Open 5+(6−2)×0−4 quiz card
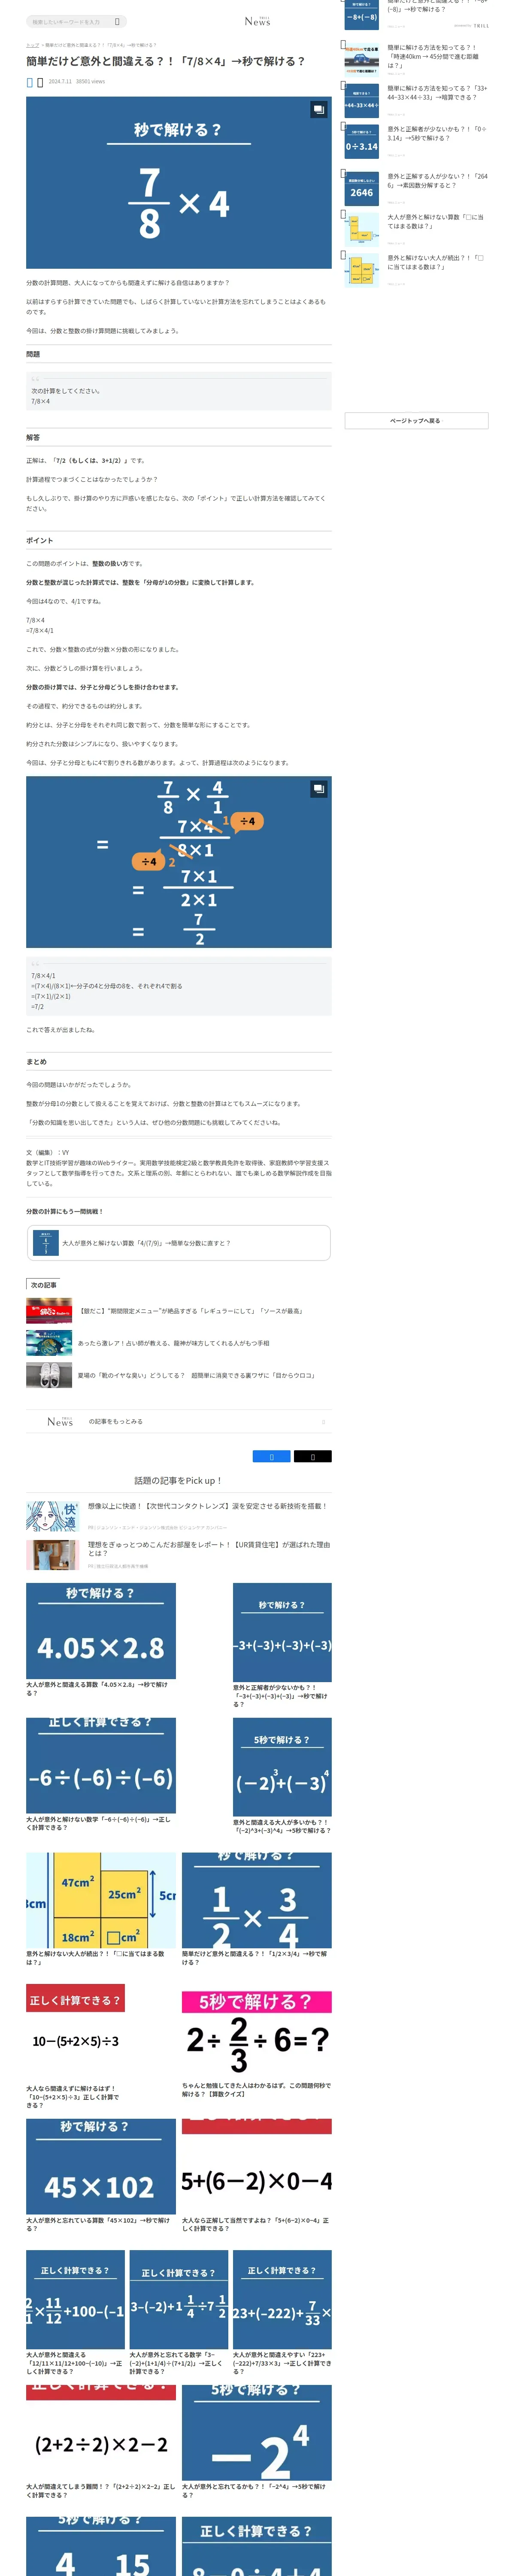Screen dimensions: 515x2576 coord(257,2175)
